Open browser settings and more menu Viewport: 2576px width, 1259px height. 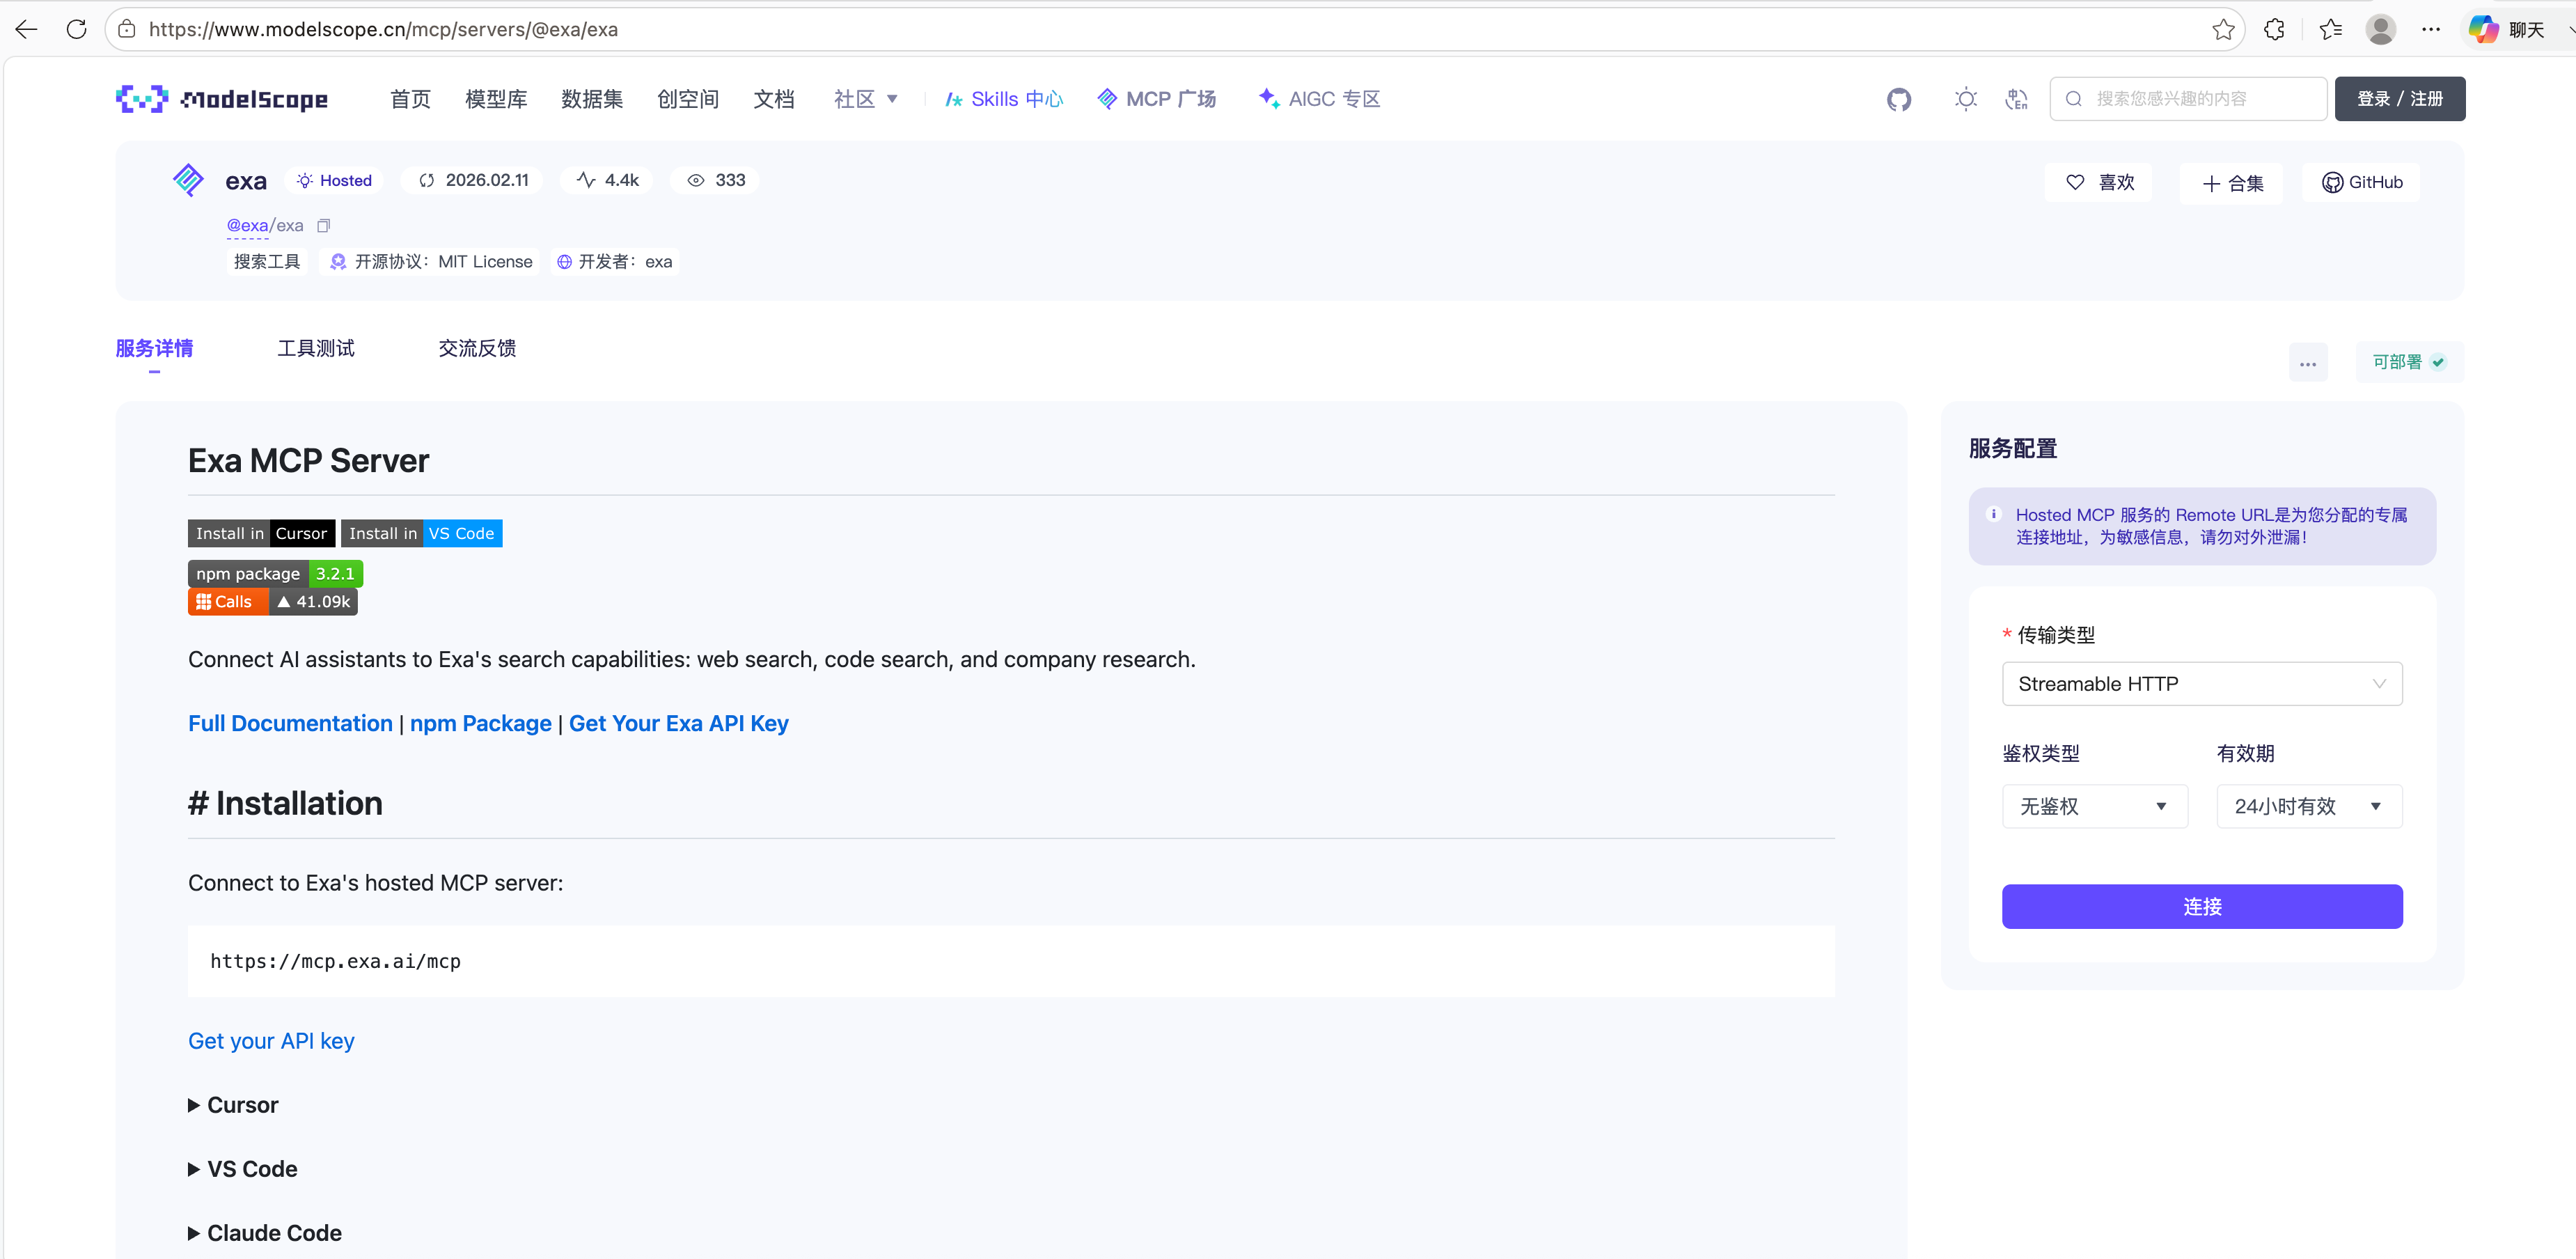tap(2430, 29)
